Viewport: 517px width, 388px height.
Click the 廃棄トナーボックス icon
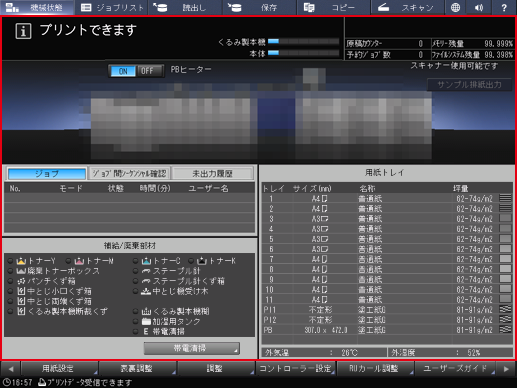click(x=21, y=271)
